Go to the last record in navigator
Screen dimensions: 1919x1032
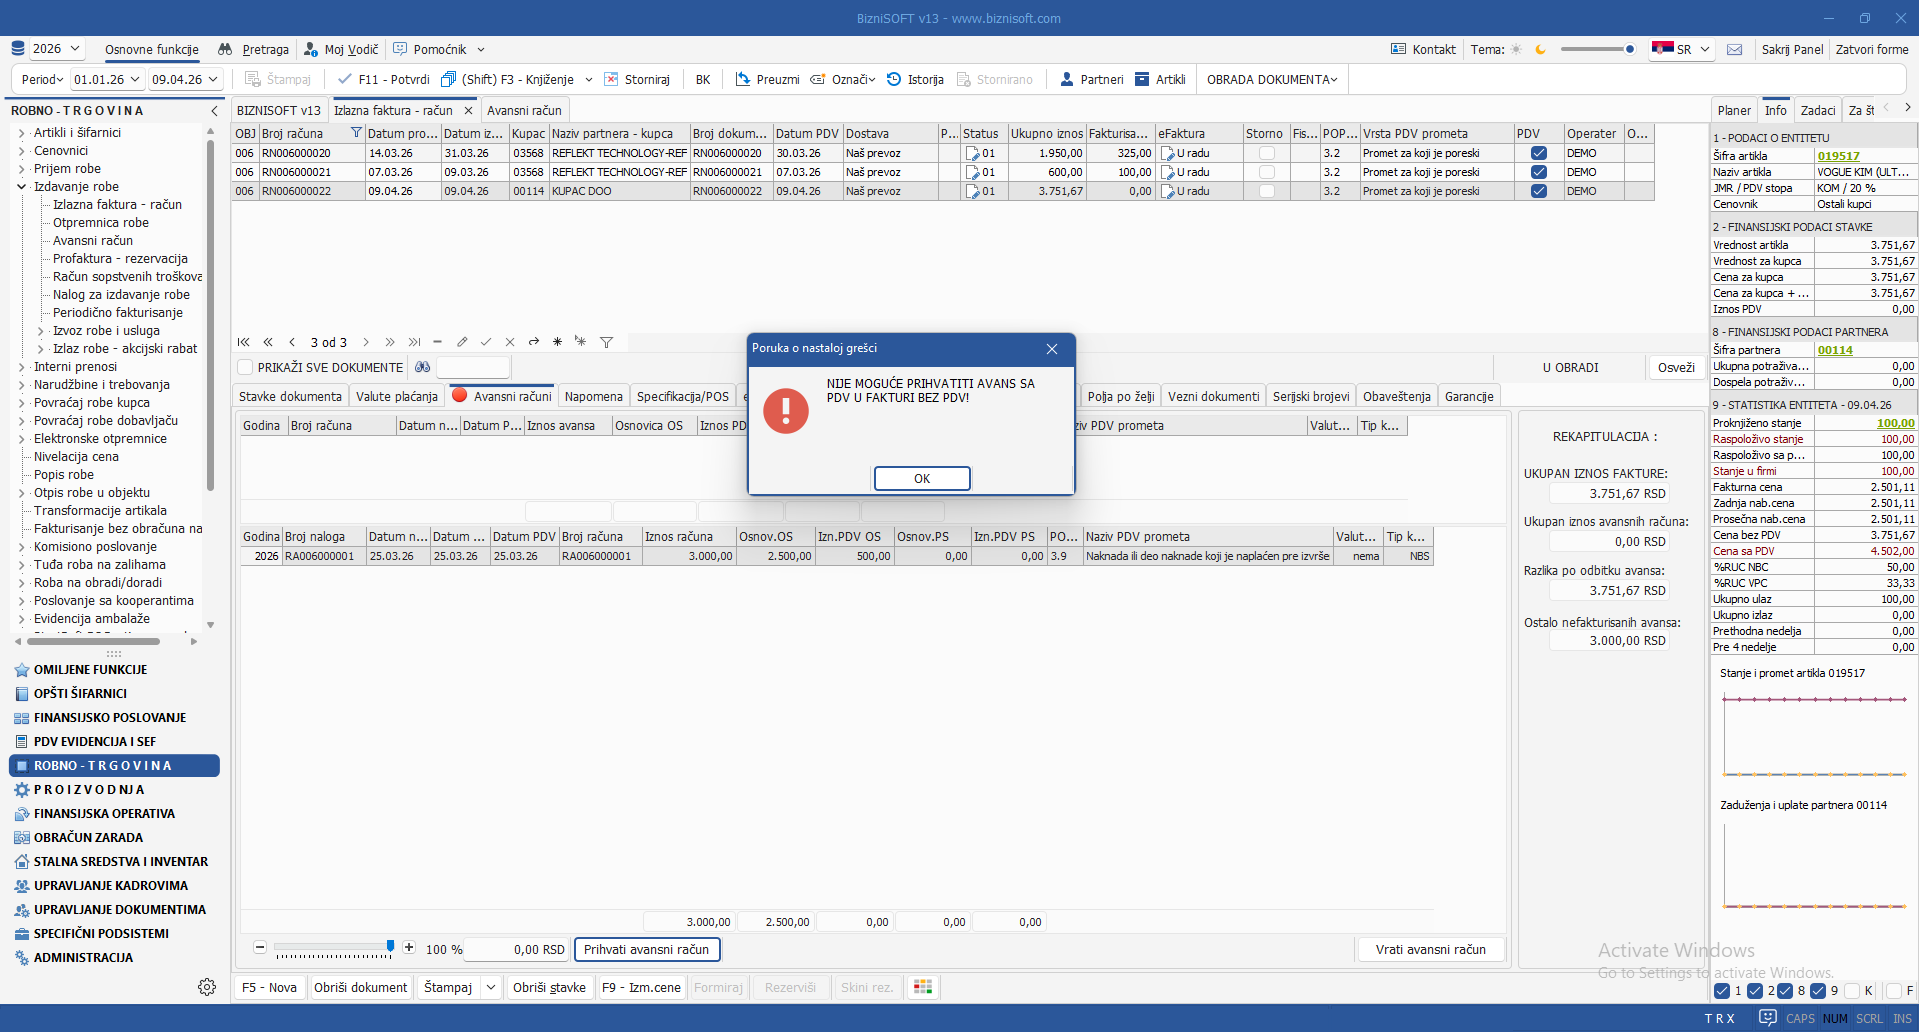point(414,342)
